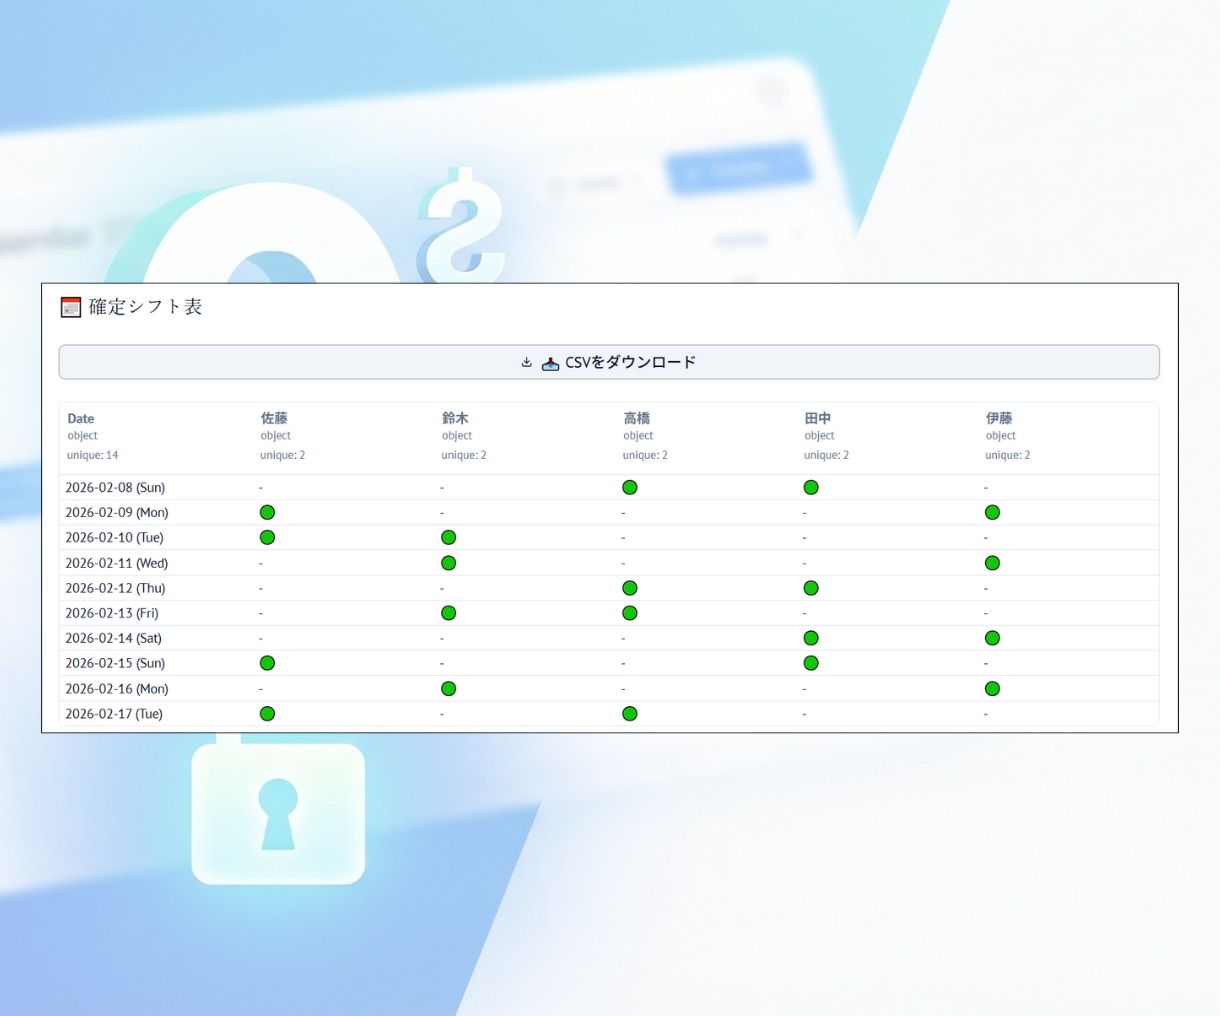The image size is (1220, 1016).
Task: Pick 鈴木's green shift marker on 2026-02-10
Action: pyautogui.click(x=449, y=538)
